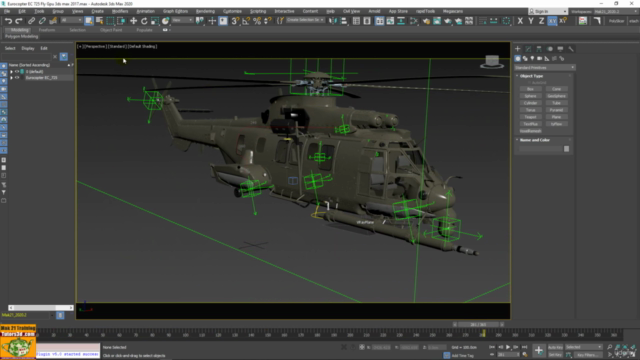This screenshot has width=640, height=360.
Task: Open the Sign In dropdown
Action: [548, 11]
